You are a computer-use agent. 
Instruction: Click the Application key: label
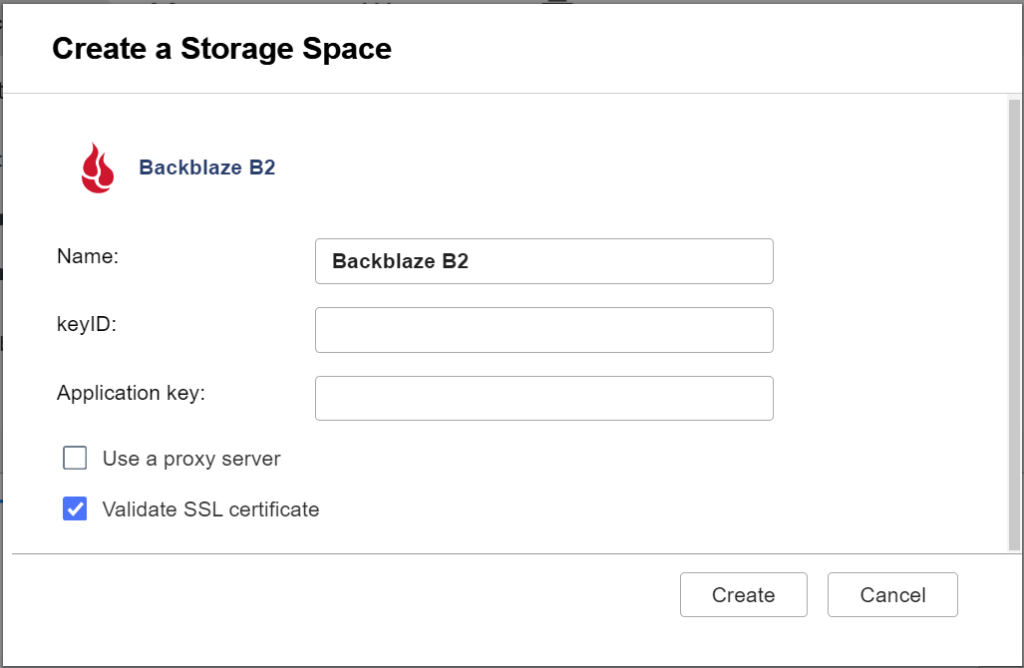[x=131, y=393]
